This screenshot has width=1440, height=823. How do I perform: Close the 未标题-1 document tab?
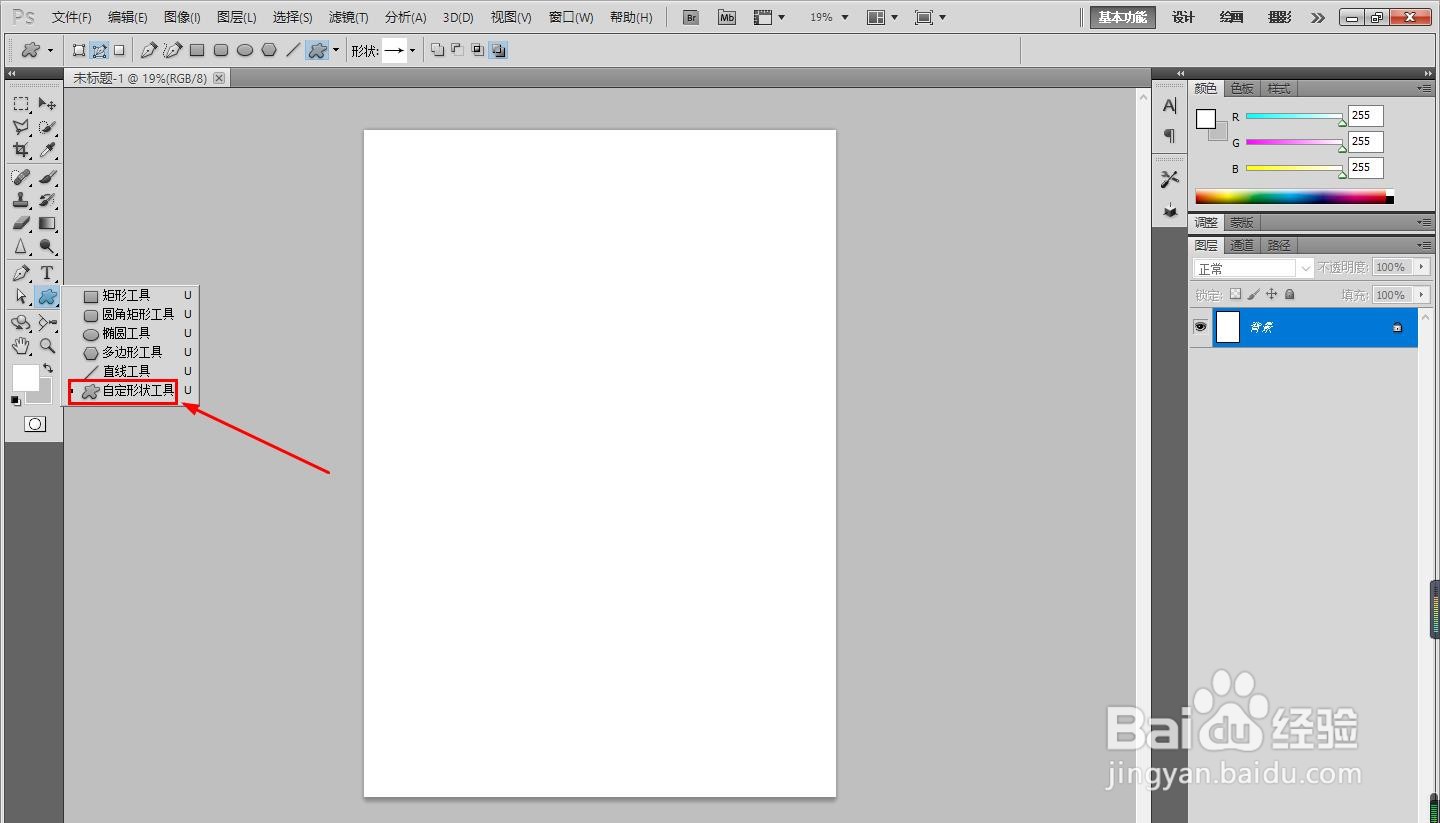coord(219,77)
